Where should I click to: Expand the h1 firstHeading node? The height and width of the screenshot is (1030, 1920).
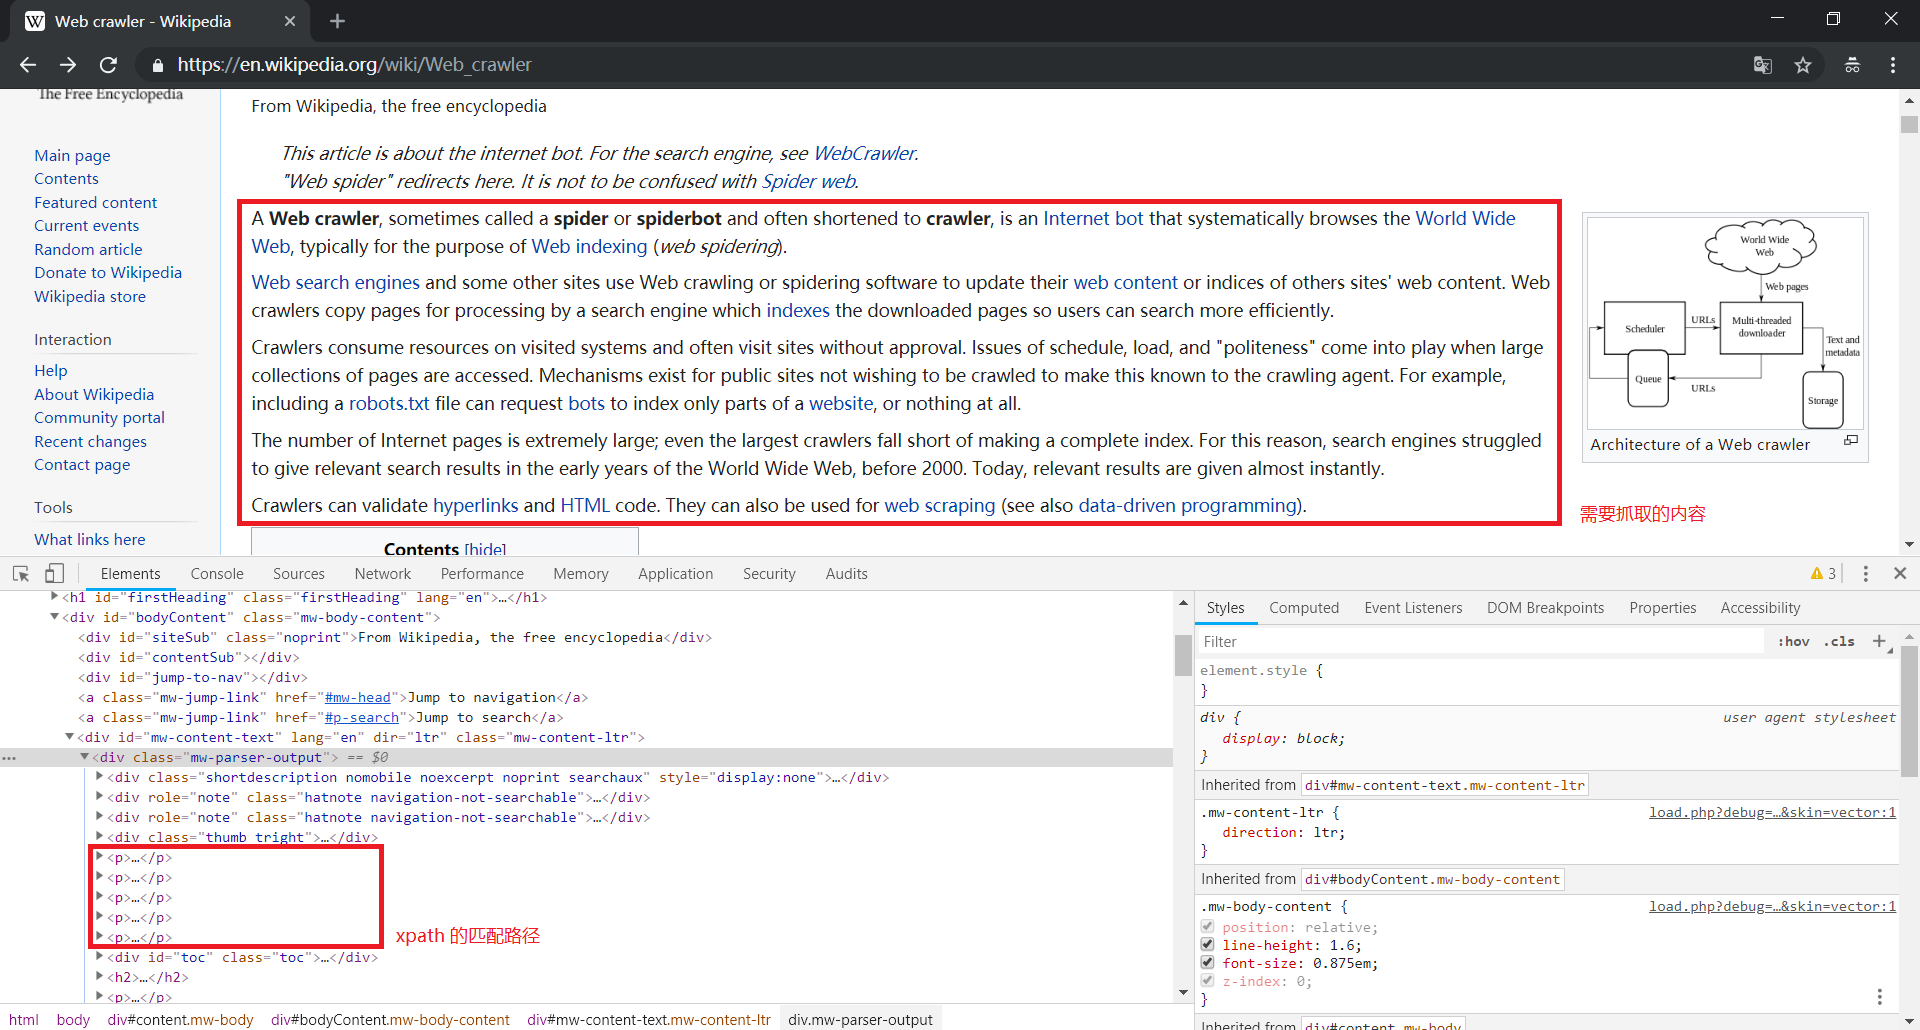point(54,597)
